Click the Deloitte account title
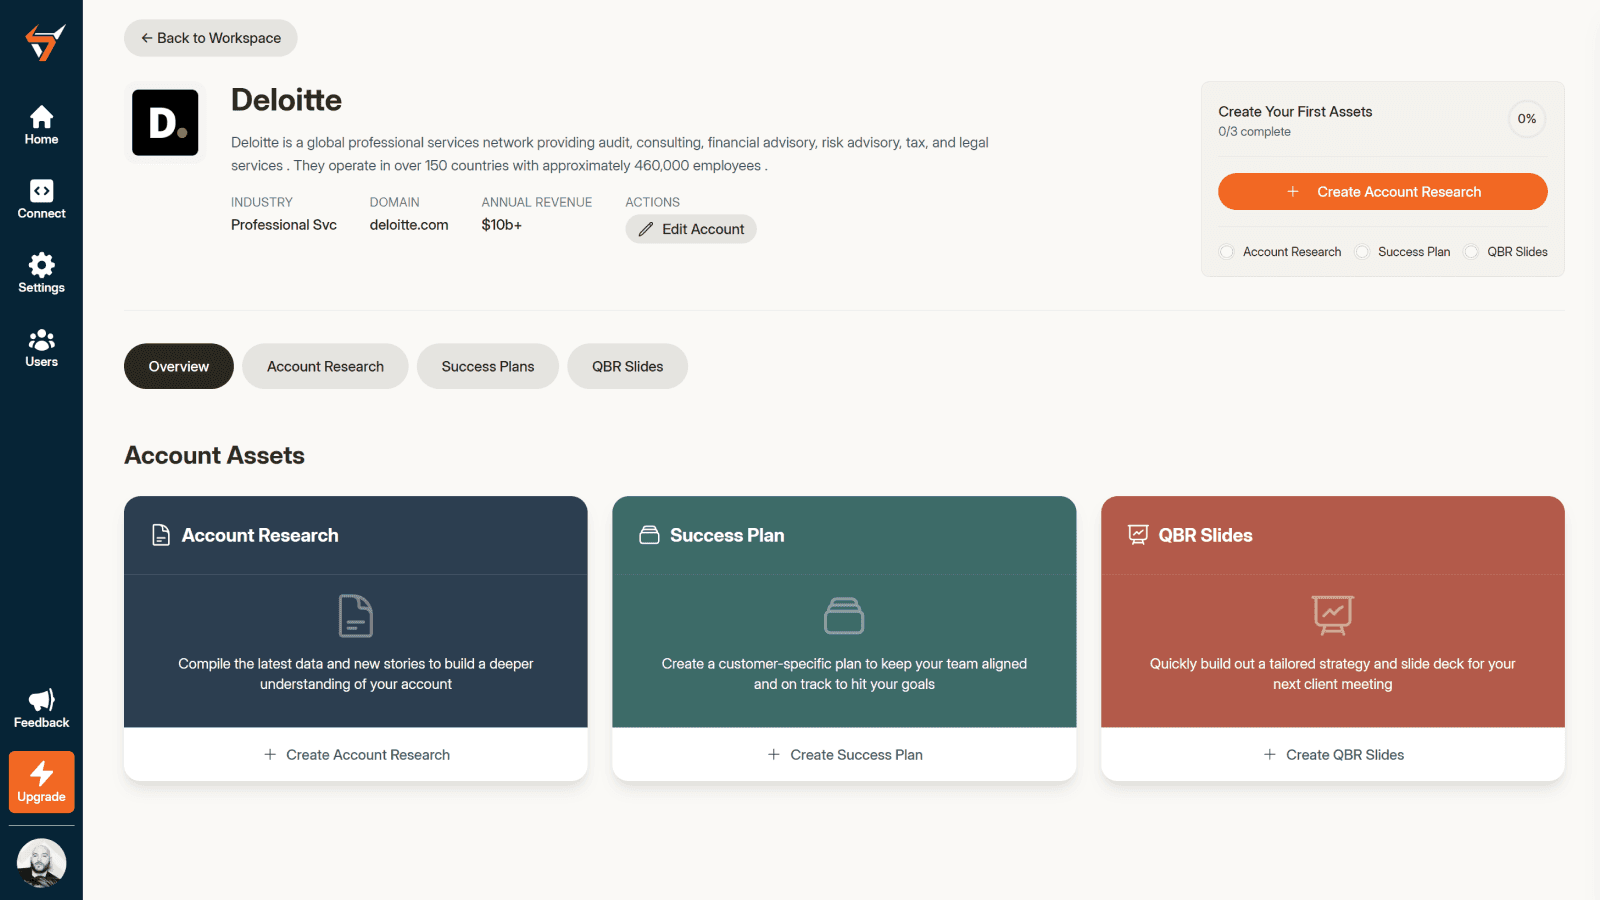This screenshot has width=1600, height=900. 286,100
